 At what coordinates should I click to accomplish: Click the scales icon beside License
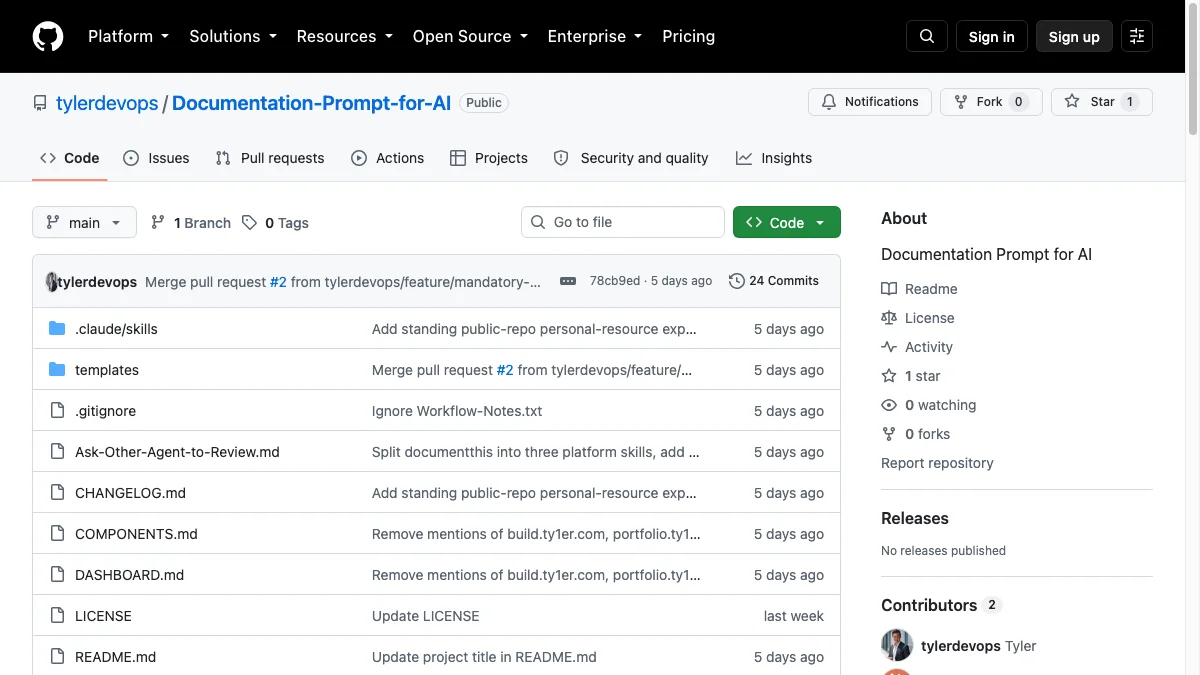[x=889, y=318]
